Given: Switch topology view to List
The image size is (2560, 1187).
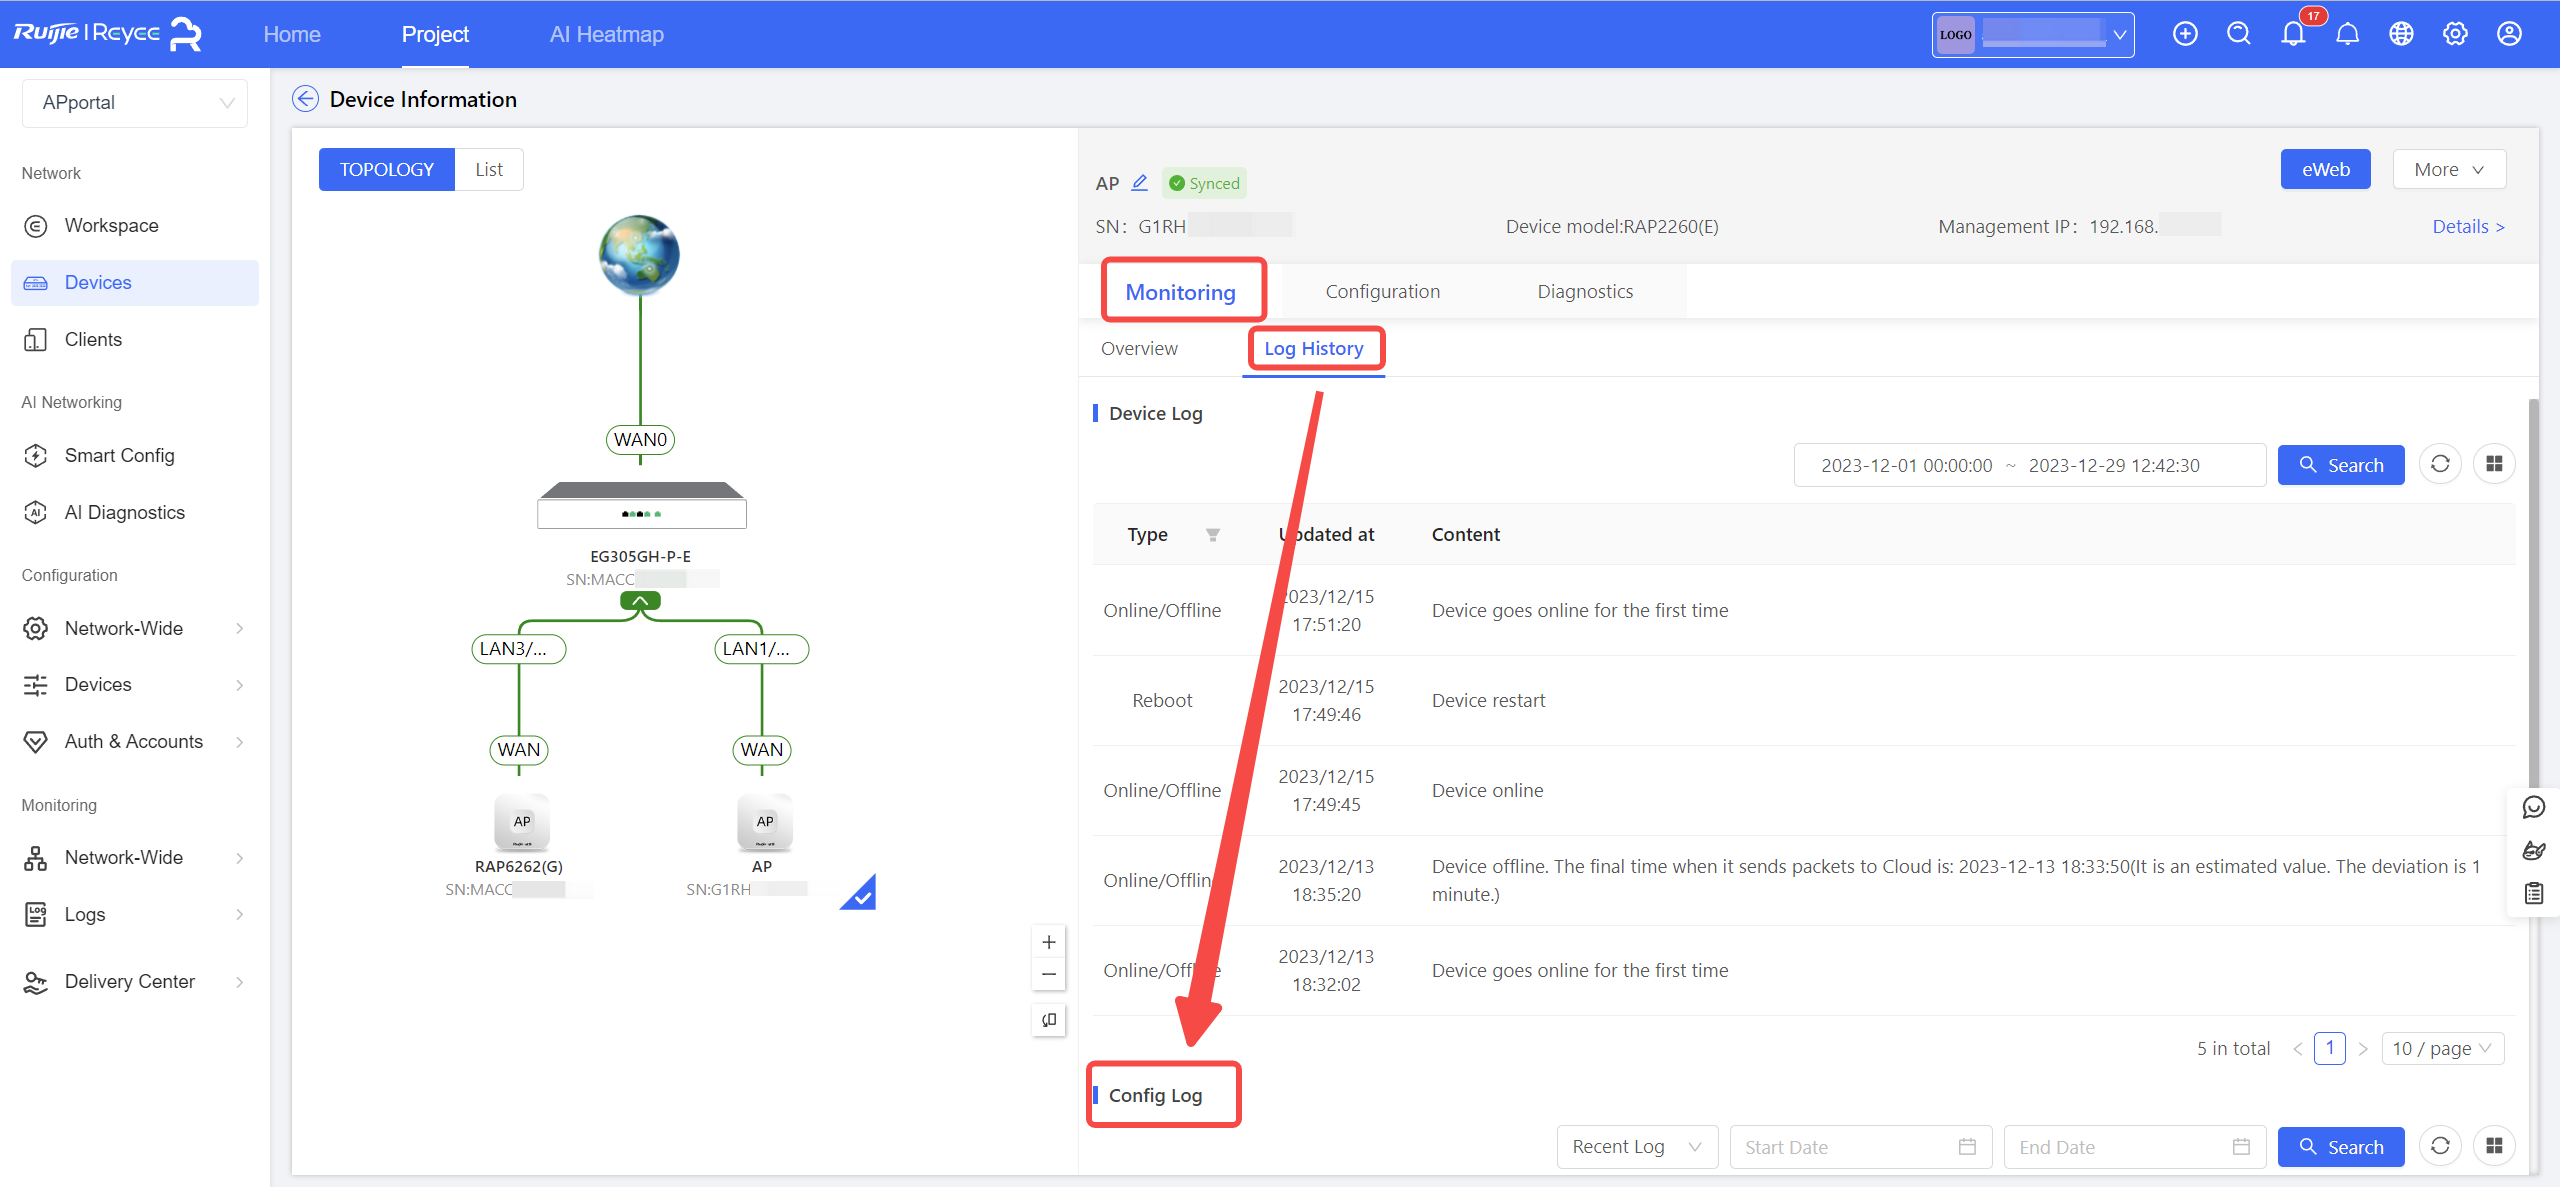Looking at the screenshot, I should pos(489,169).
